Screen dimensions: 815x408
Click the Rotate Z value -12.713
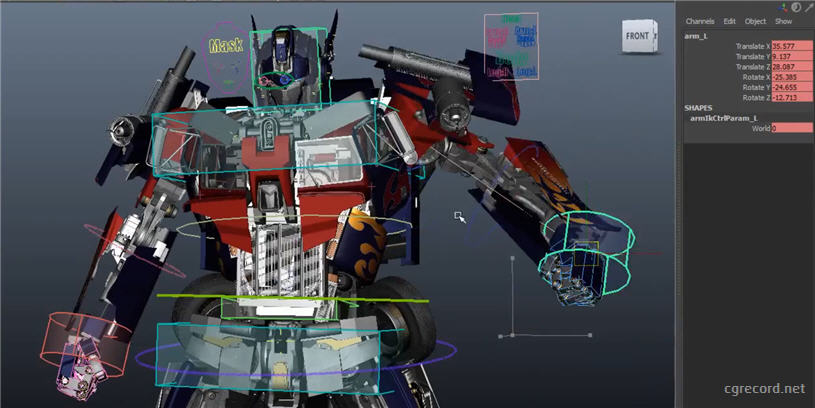792,98
